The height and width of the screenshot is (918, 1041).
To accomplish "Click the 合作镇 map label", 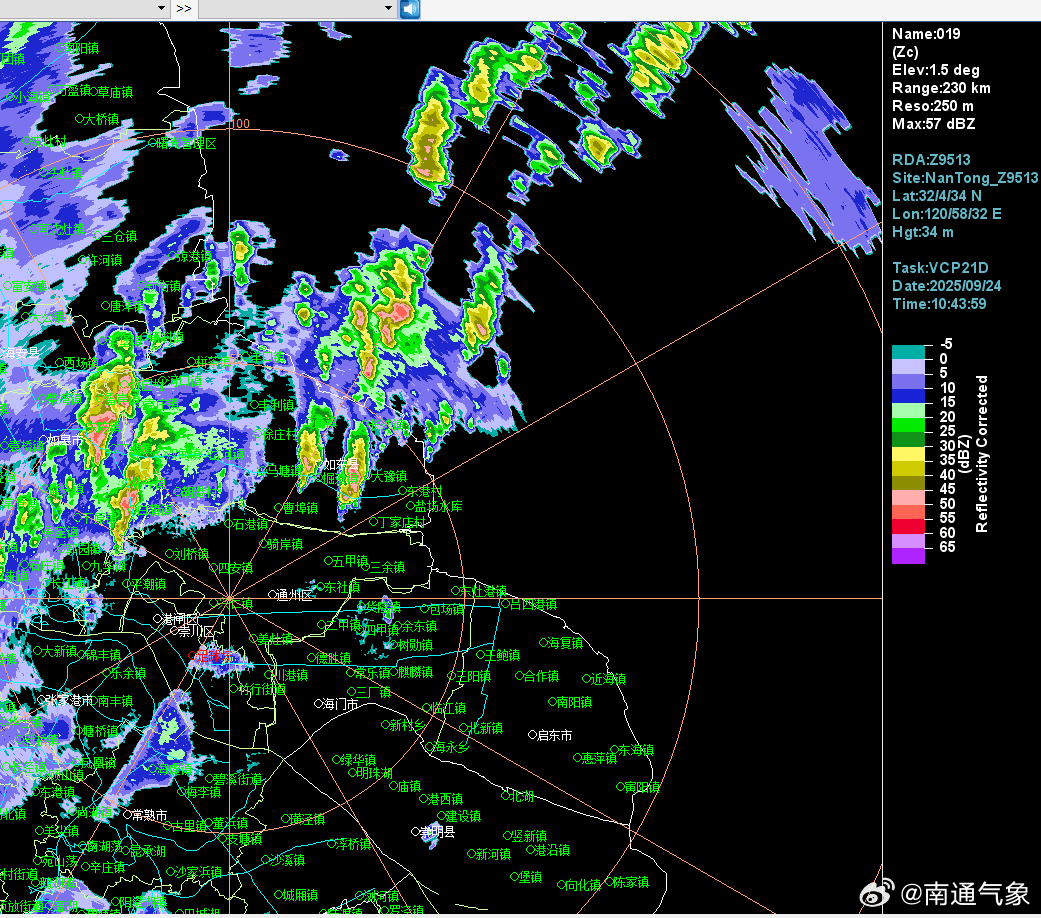I will (x=541, y=676).
